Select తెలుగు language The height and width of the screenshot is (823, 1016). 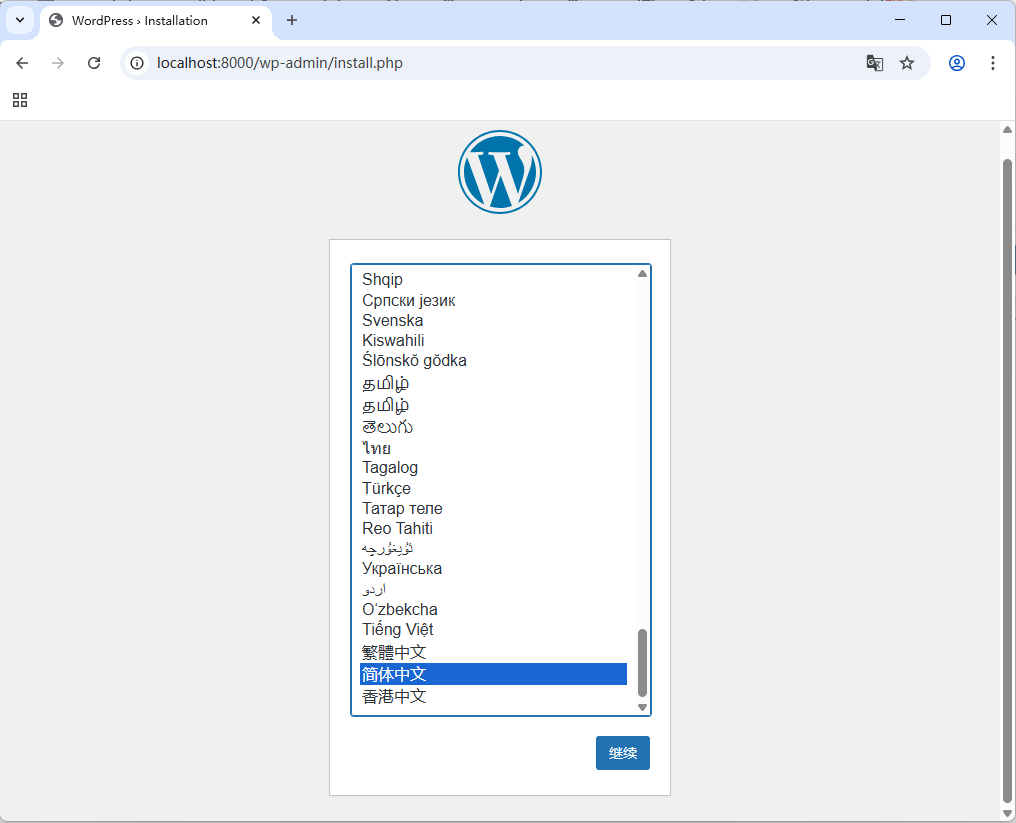[493, 427]
